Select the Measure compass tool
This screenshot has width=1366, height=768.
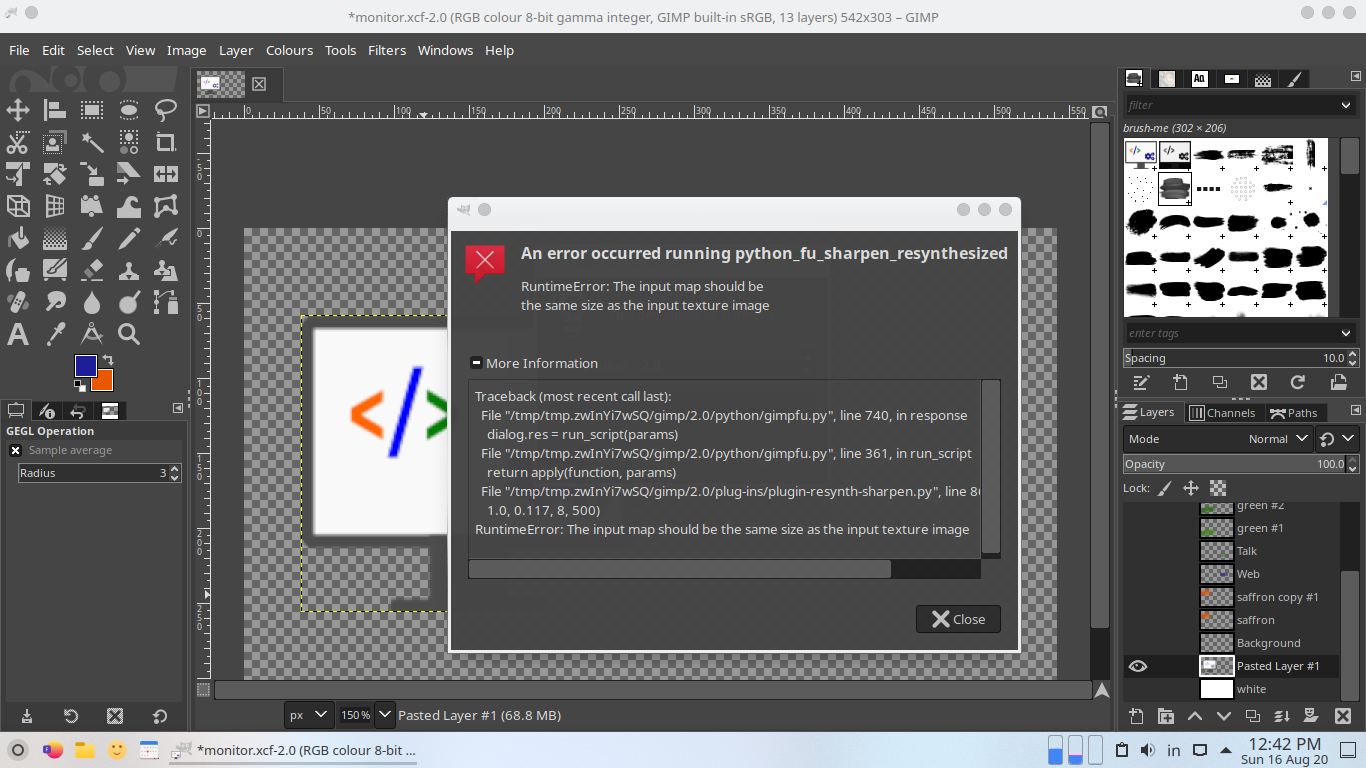tap(92, 334)
